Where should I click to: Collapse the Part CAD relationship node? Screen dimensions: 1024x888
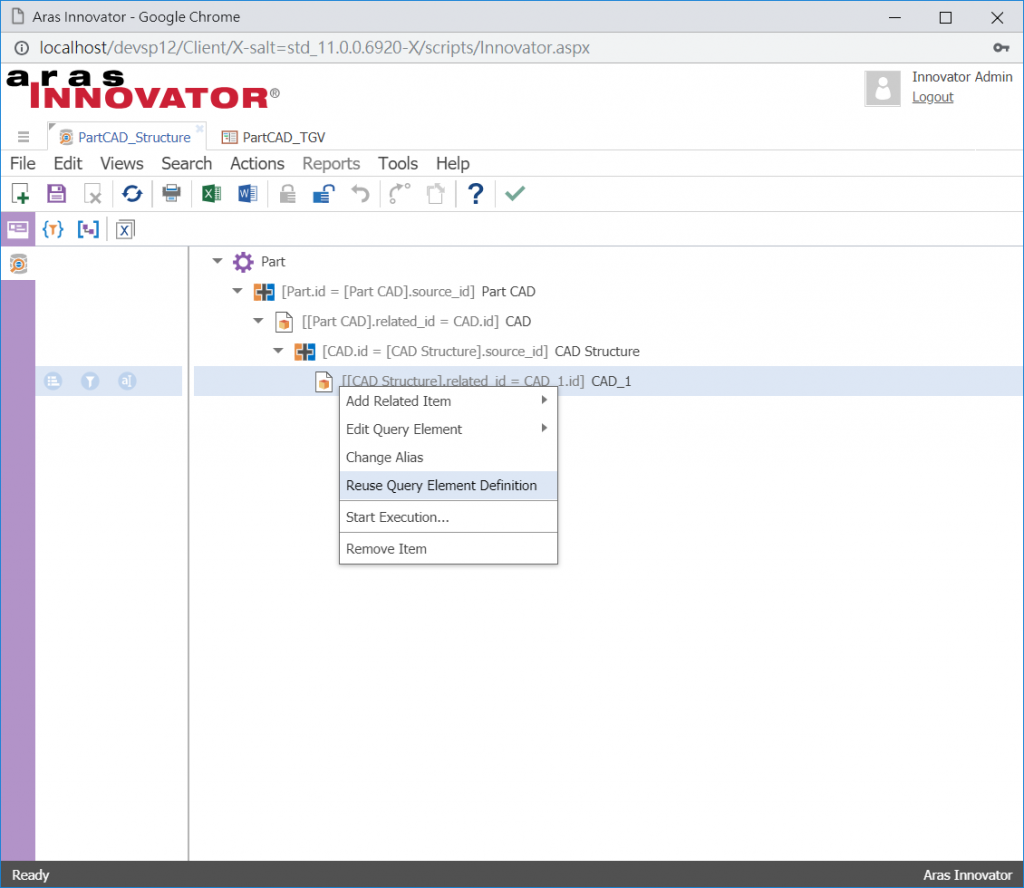point(238,291)
